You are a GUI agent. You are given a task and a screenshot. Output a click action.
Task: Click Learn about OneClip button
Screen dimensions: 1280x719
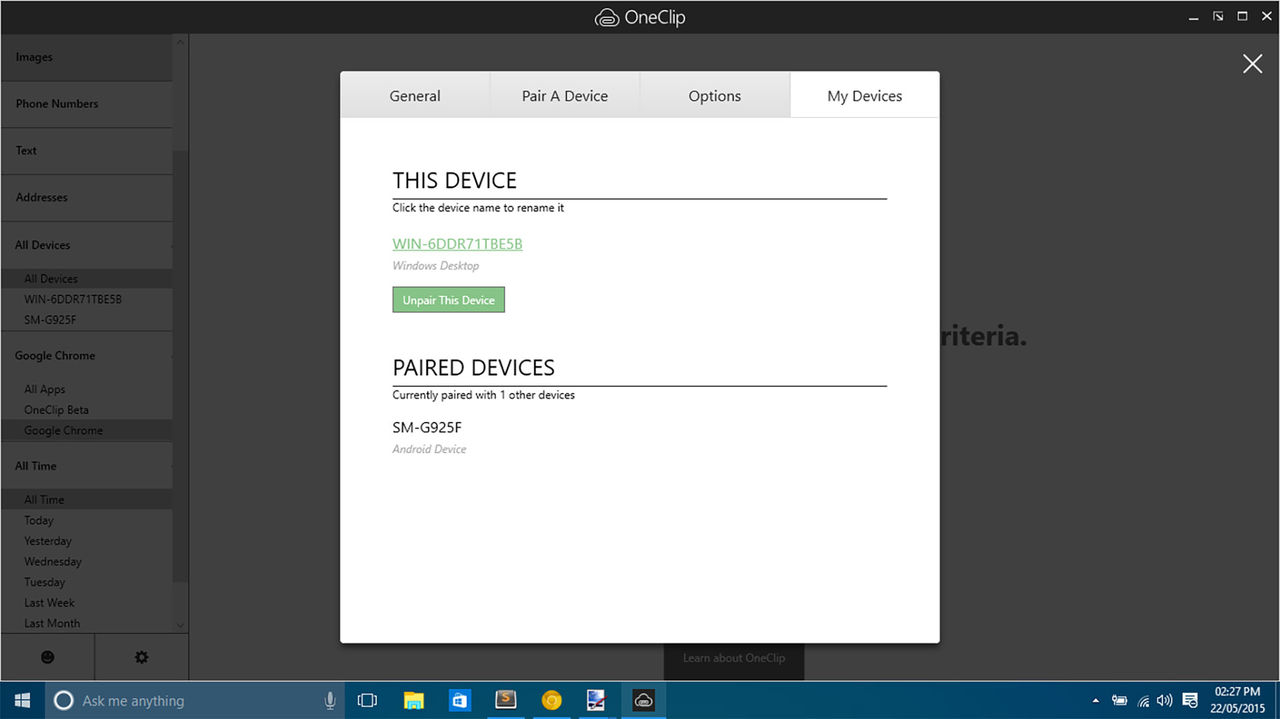tap(734, 658)
